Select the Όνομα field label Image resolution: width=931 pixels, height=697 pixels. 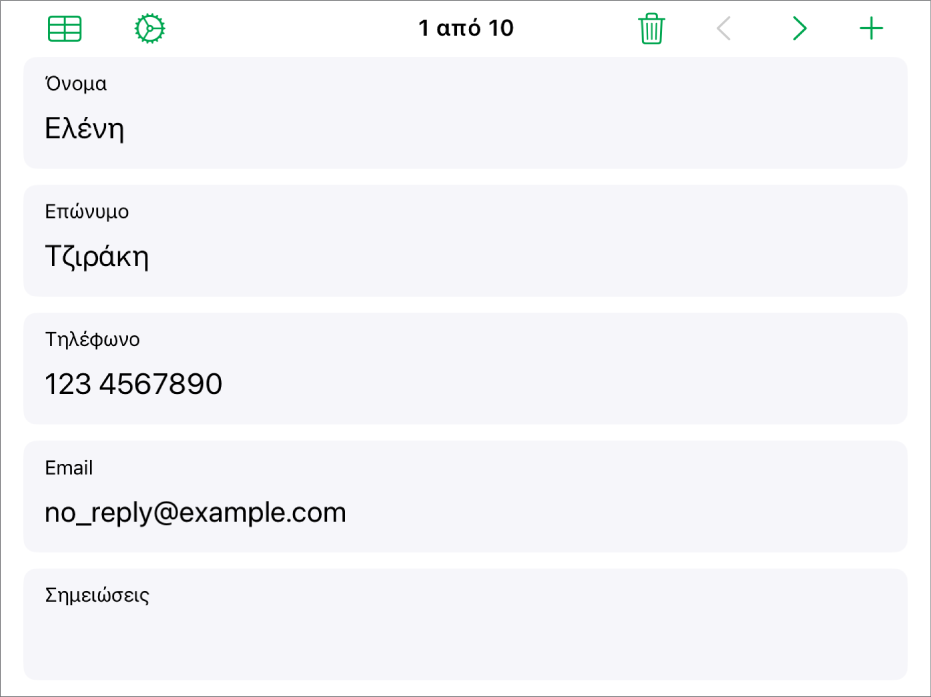coord(76,84)
